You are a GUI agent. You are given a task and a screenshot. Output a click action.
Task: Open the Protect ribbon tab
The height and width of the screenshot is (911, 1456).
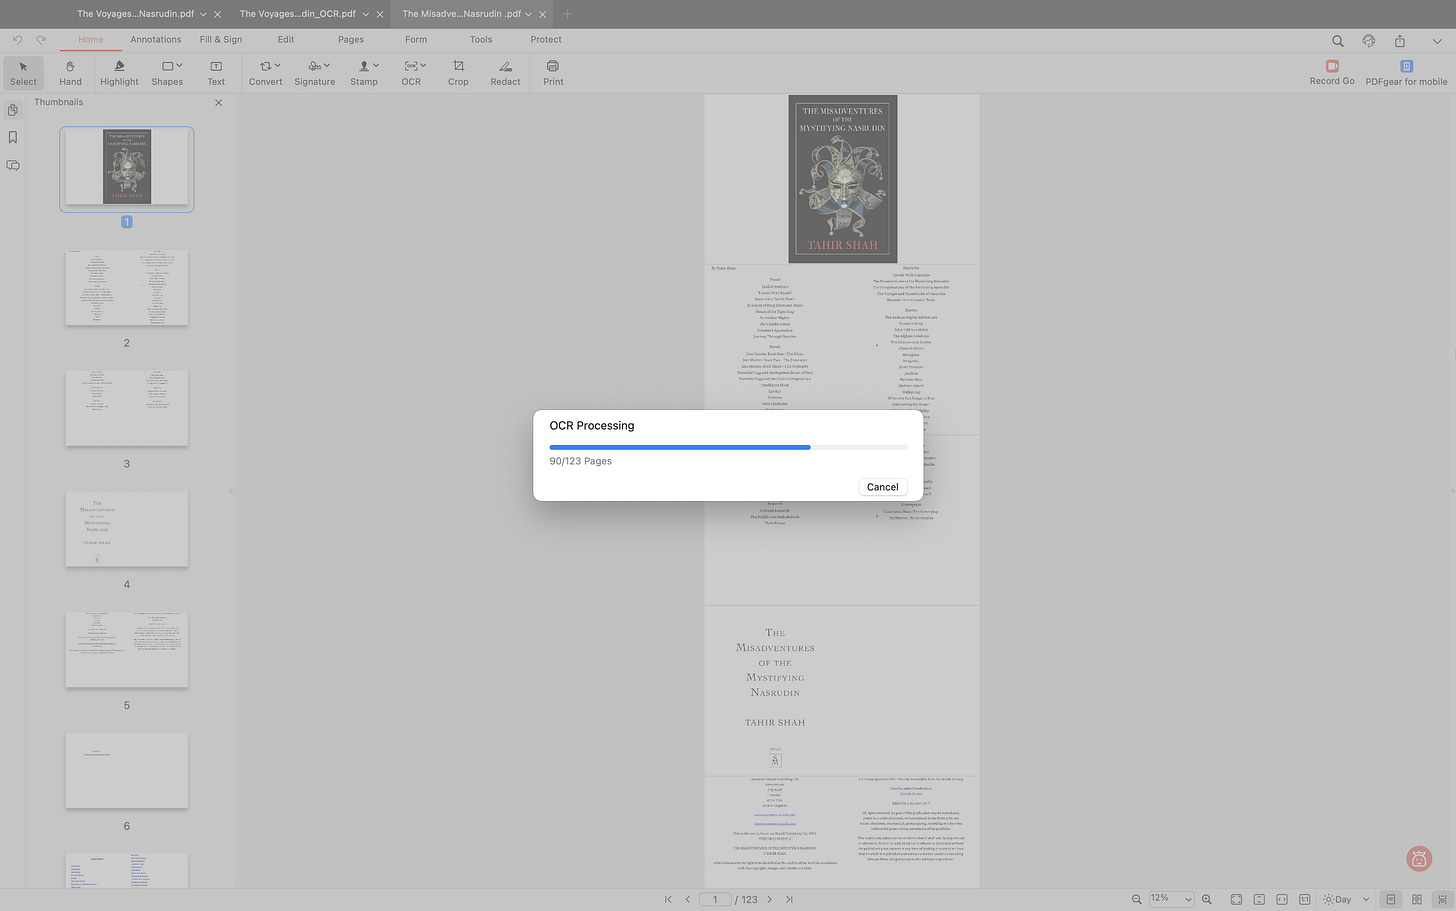[546, 40]
